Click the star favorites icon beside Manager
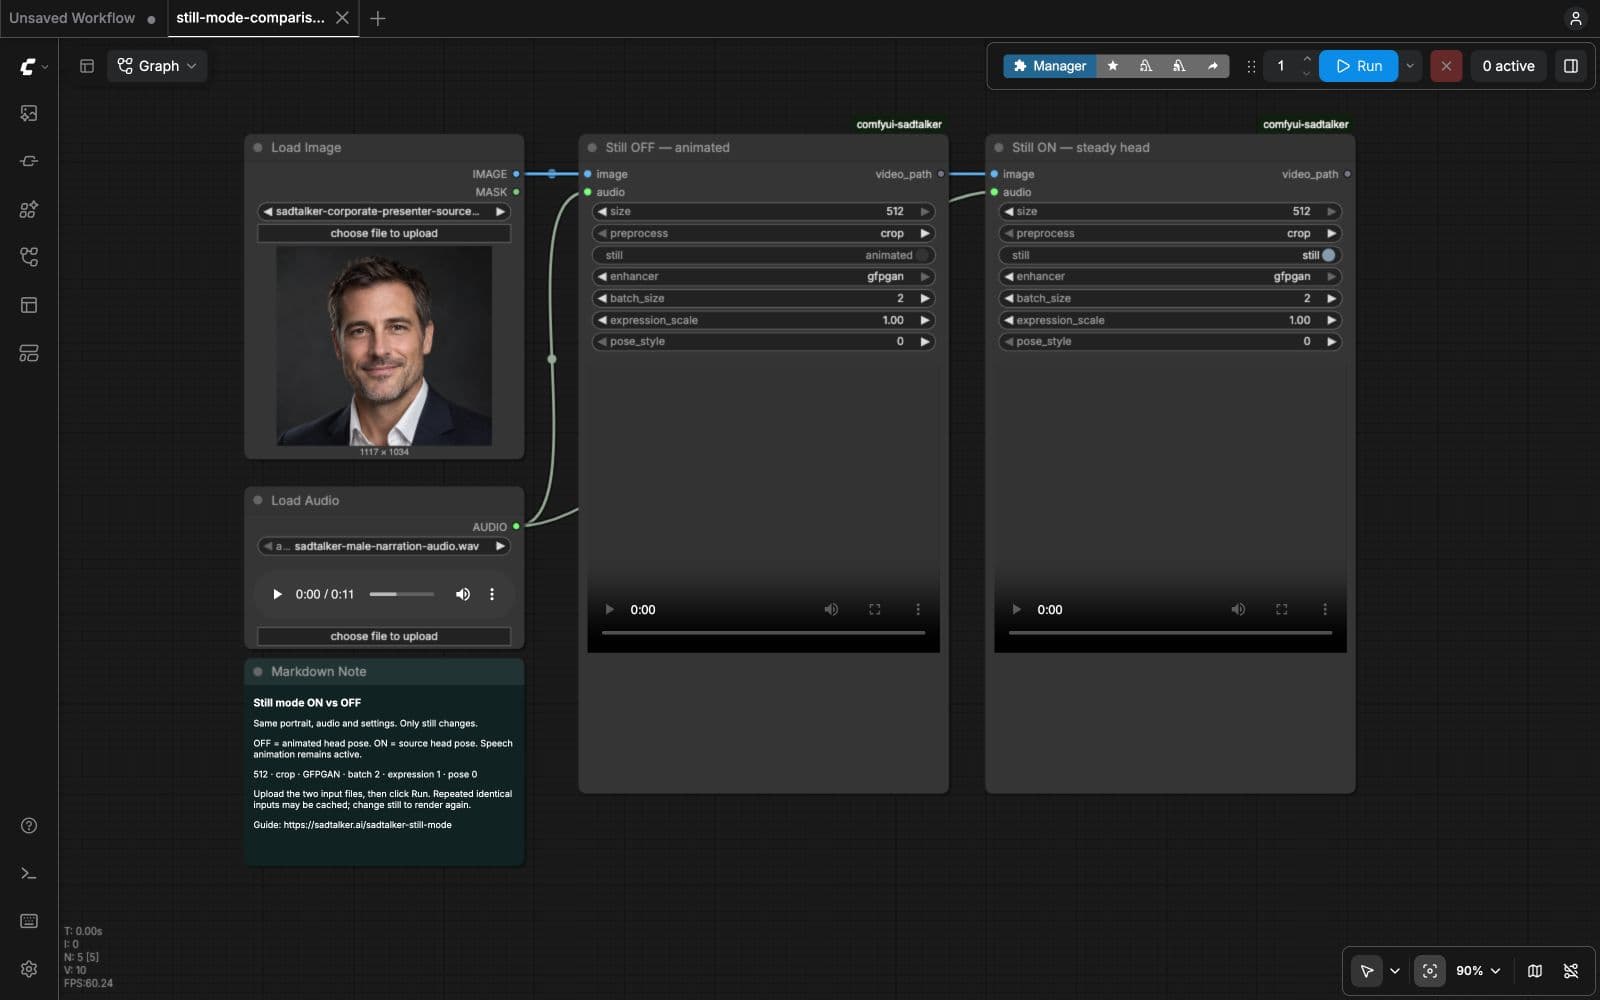The image size is (1600, 1000). tap(1112, 66)
